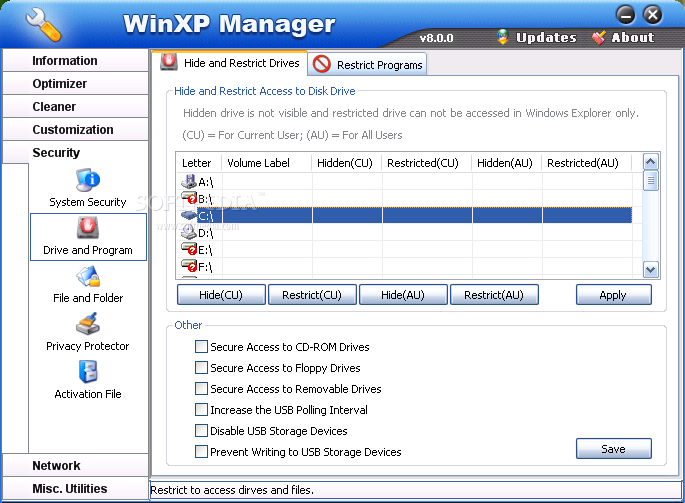The height and width of the screenshot is (503, 685).
Task: Open the About link
Action: point(633,38)
